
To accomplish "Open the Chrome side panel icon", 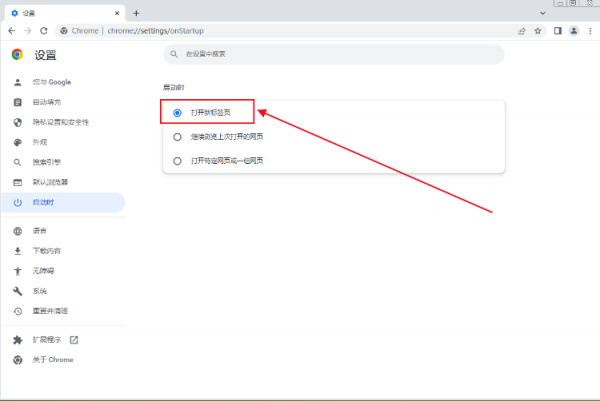I will click(557, 31).
